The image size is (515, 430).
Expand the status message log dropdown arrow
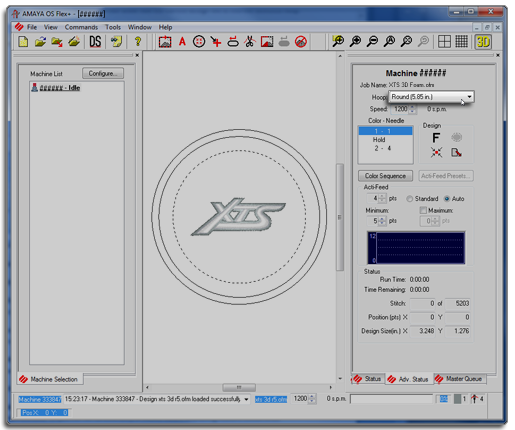coord(246,399)
